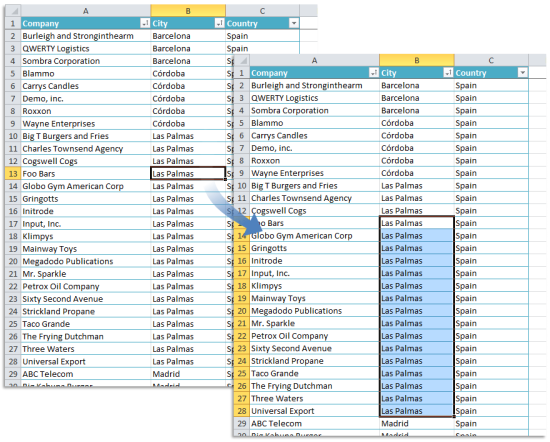Click Globo Gym American Corp, back sheet
Viewport: 550px width, 442px height.
[x=86, y=186]
